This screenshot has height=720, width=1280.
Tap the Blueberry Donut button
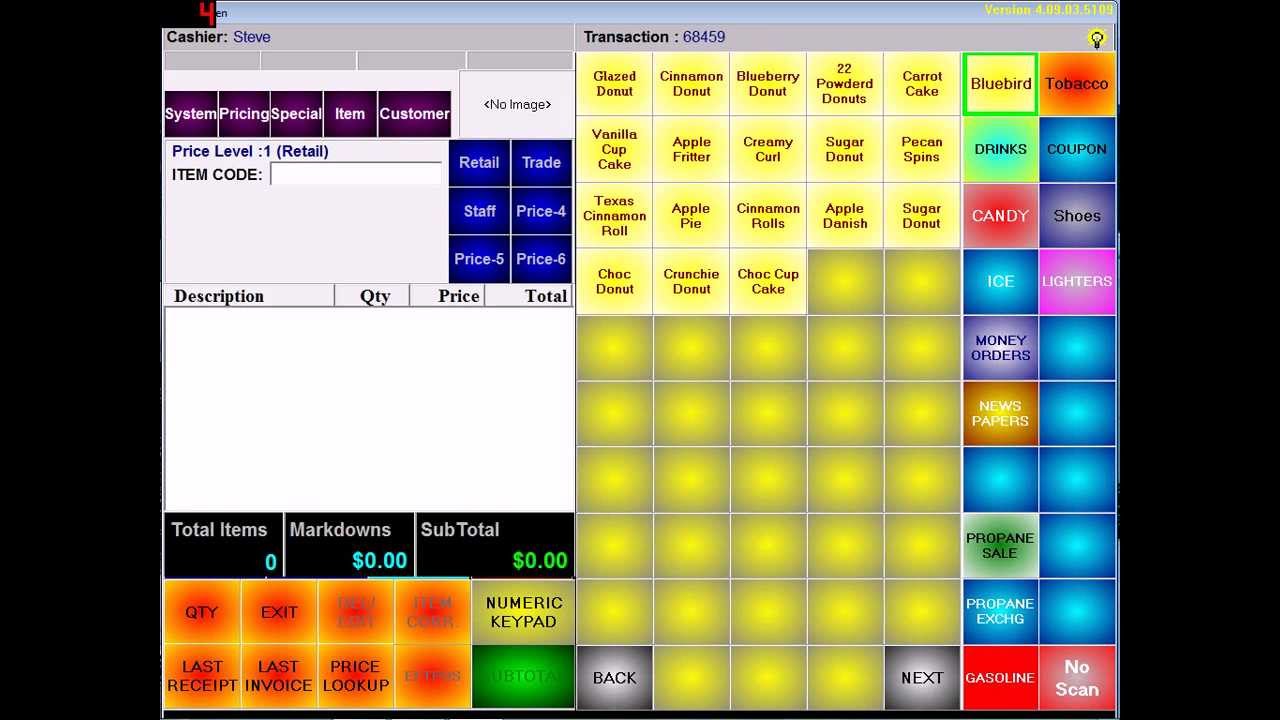[768, 83]
